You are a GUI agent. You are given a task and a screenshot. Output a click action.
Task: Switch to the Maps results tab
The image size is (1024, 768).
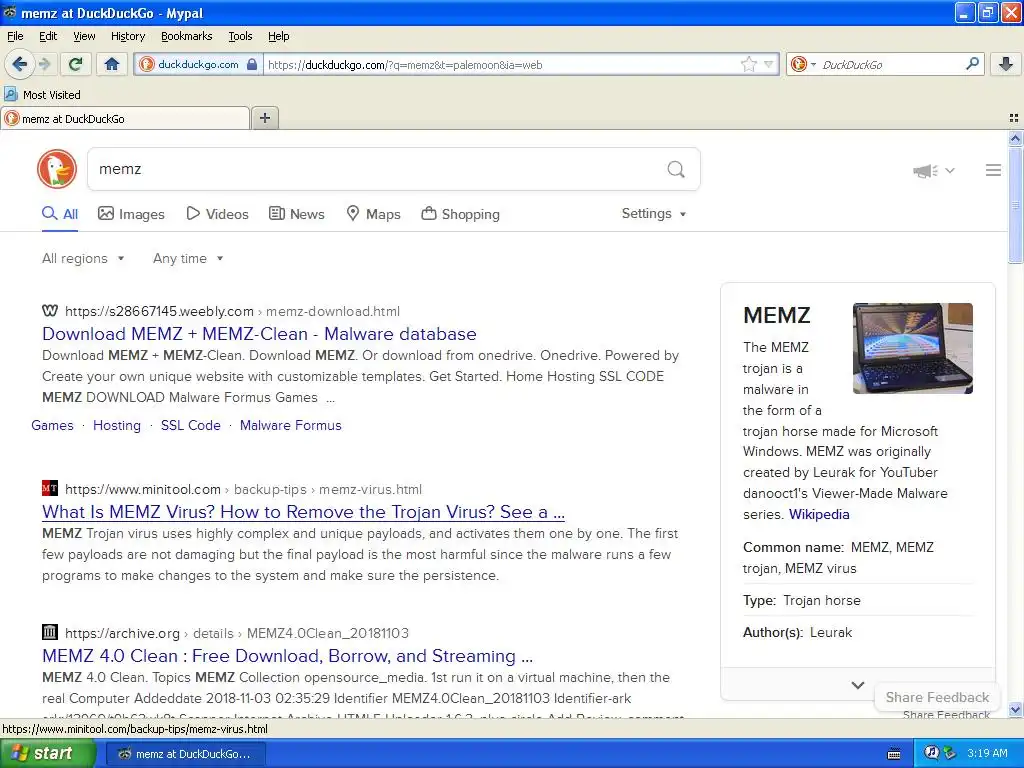click(x=374, y=214)
